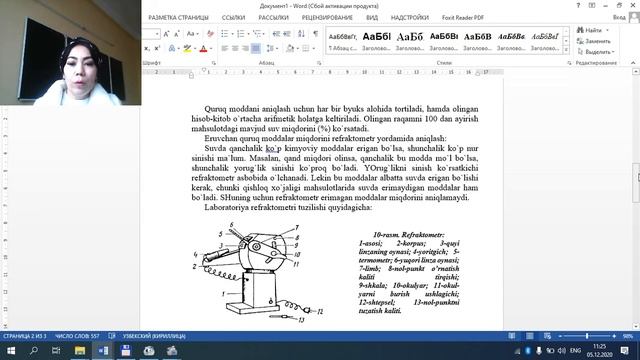Apply numbered list
This screenshot has height=360, width=640.
pyautogui.click(x=240, y=34)
